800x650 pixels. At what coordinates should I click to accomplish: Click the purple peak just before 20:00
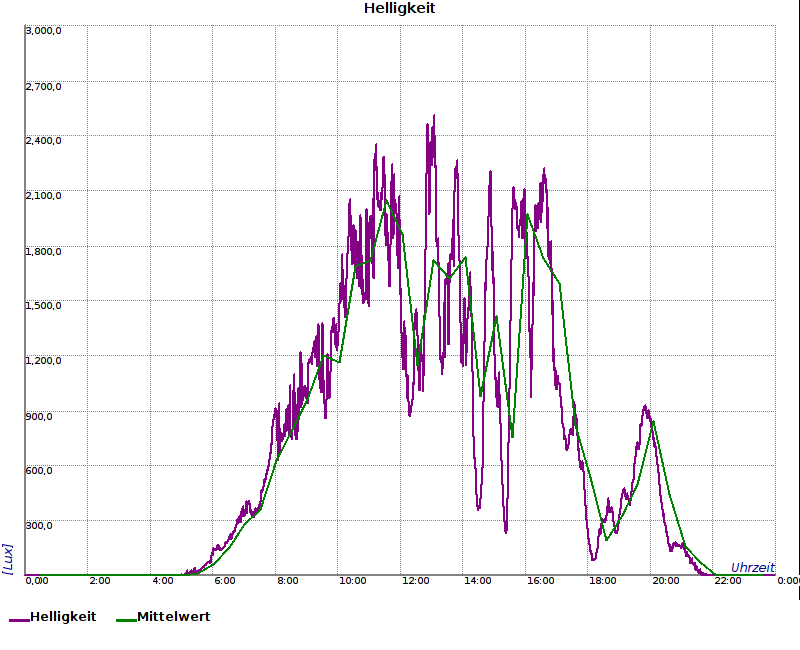(645, 408)
